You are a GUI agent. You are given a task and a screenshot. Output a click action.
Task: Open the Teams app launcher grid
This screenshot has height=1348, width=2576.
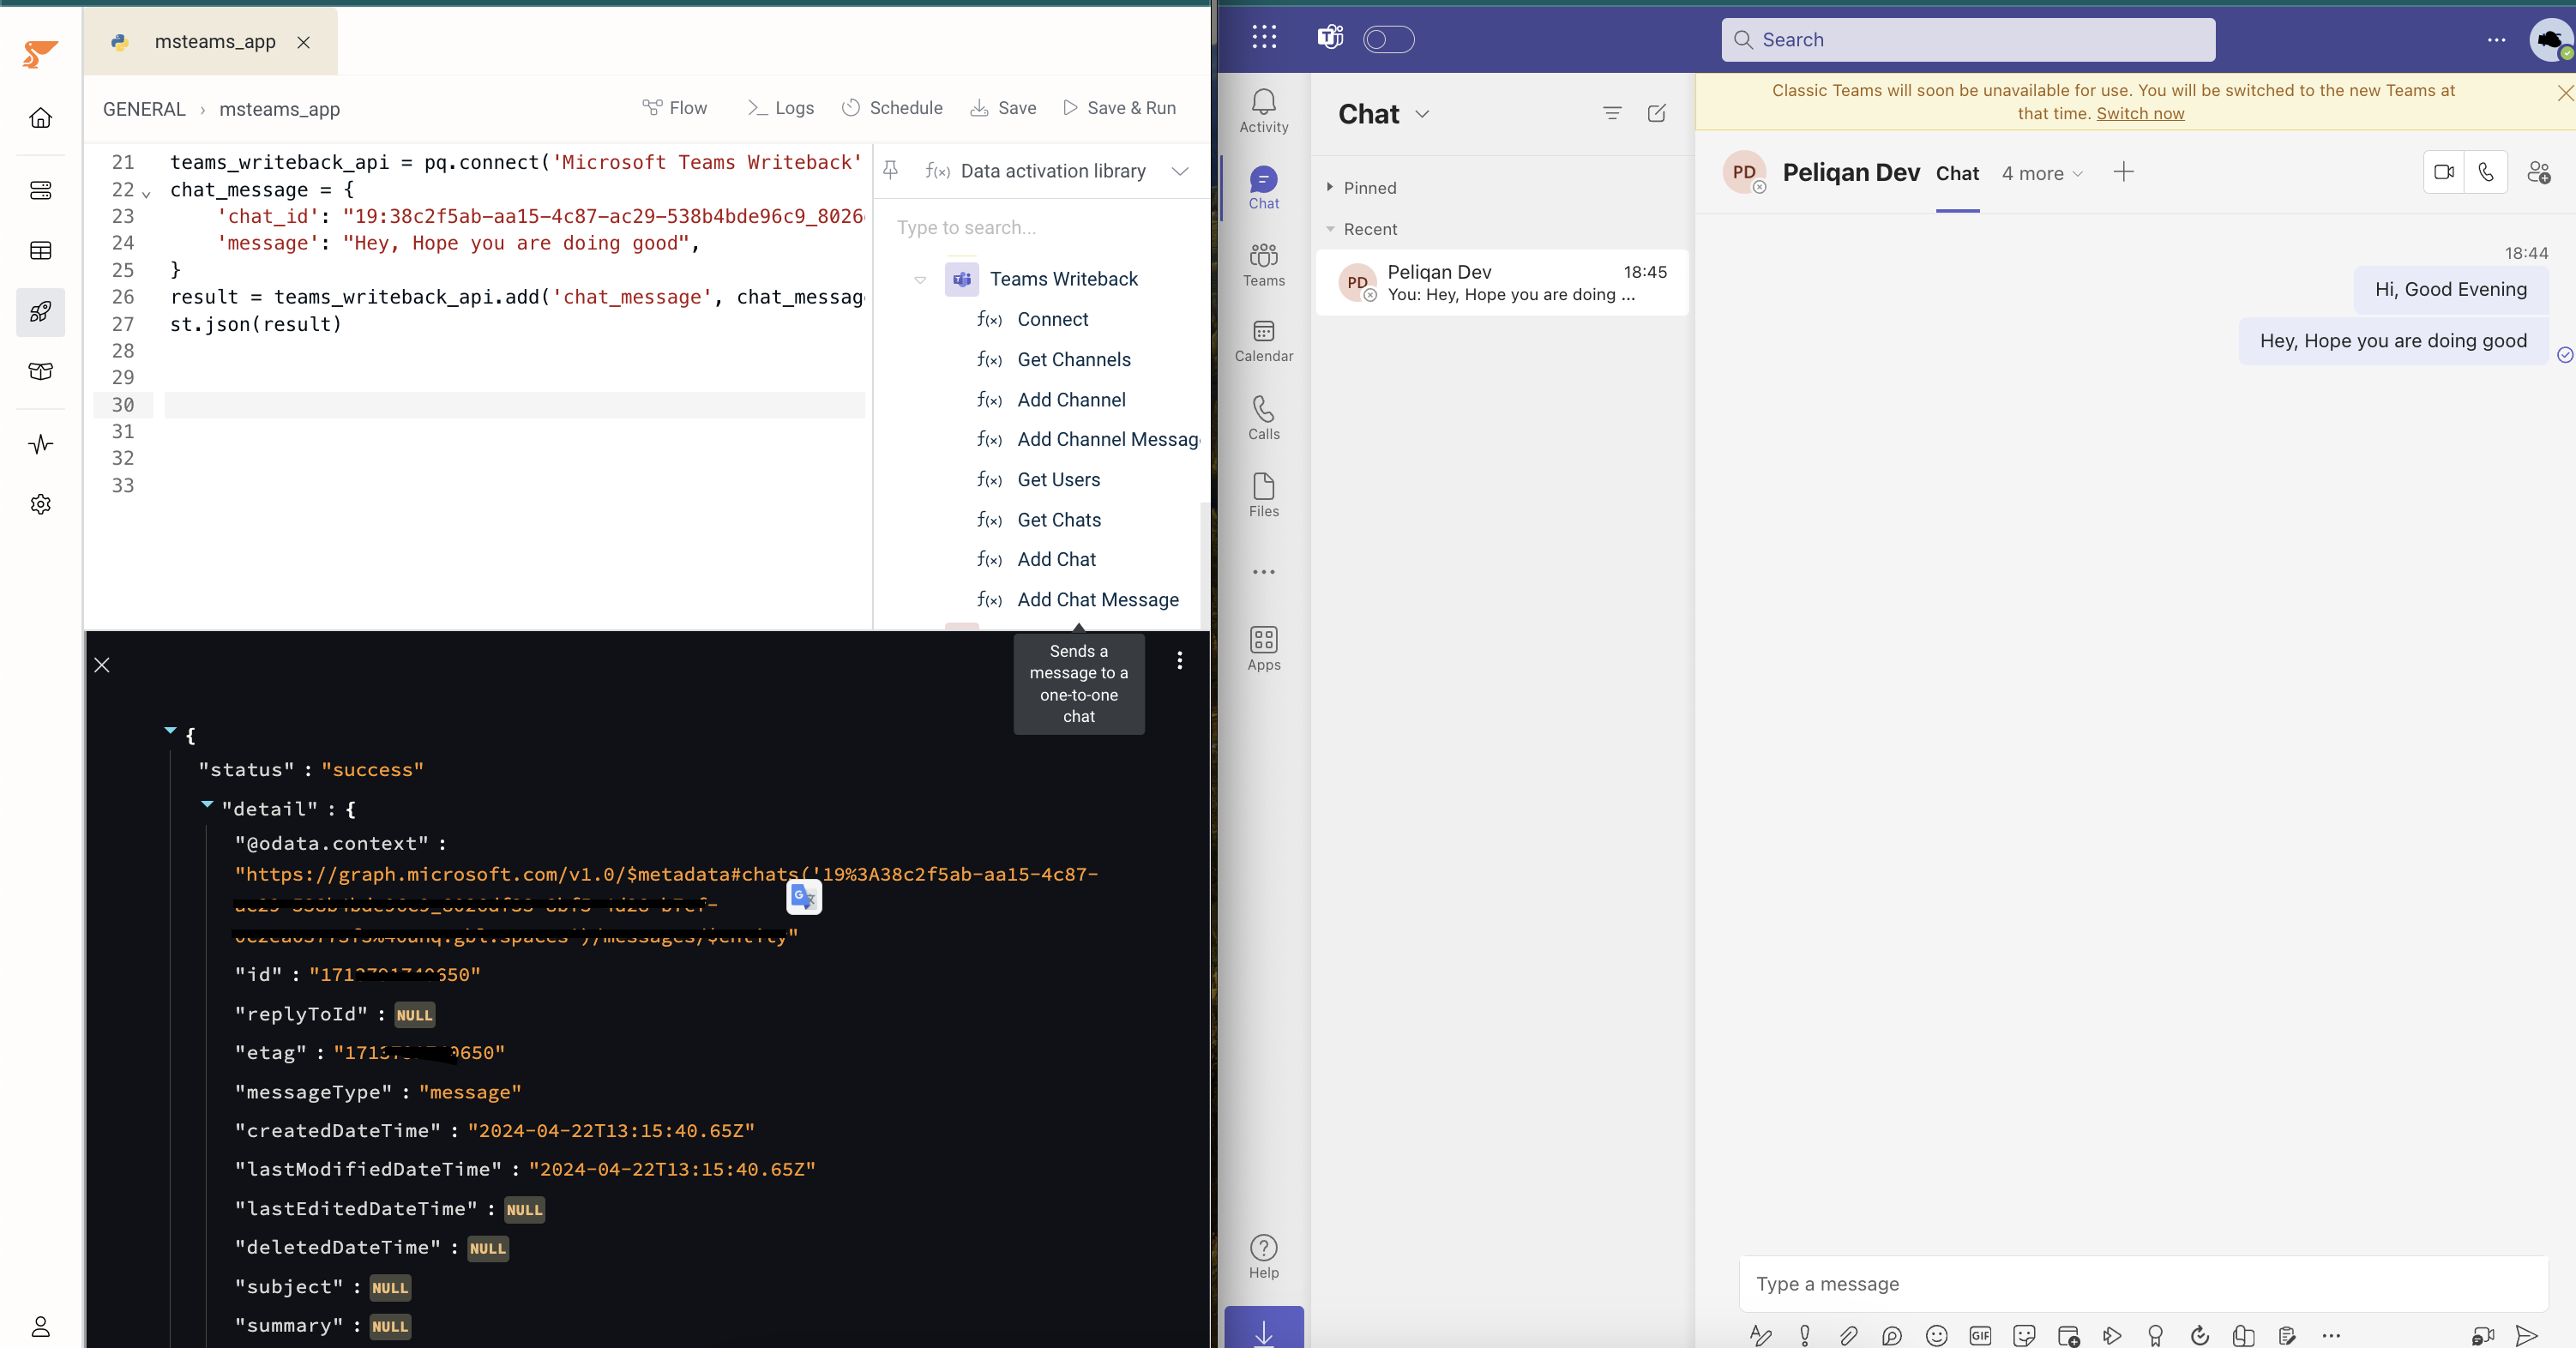tap(1264, 38)
